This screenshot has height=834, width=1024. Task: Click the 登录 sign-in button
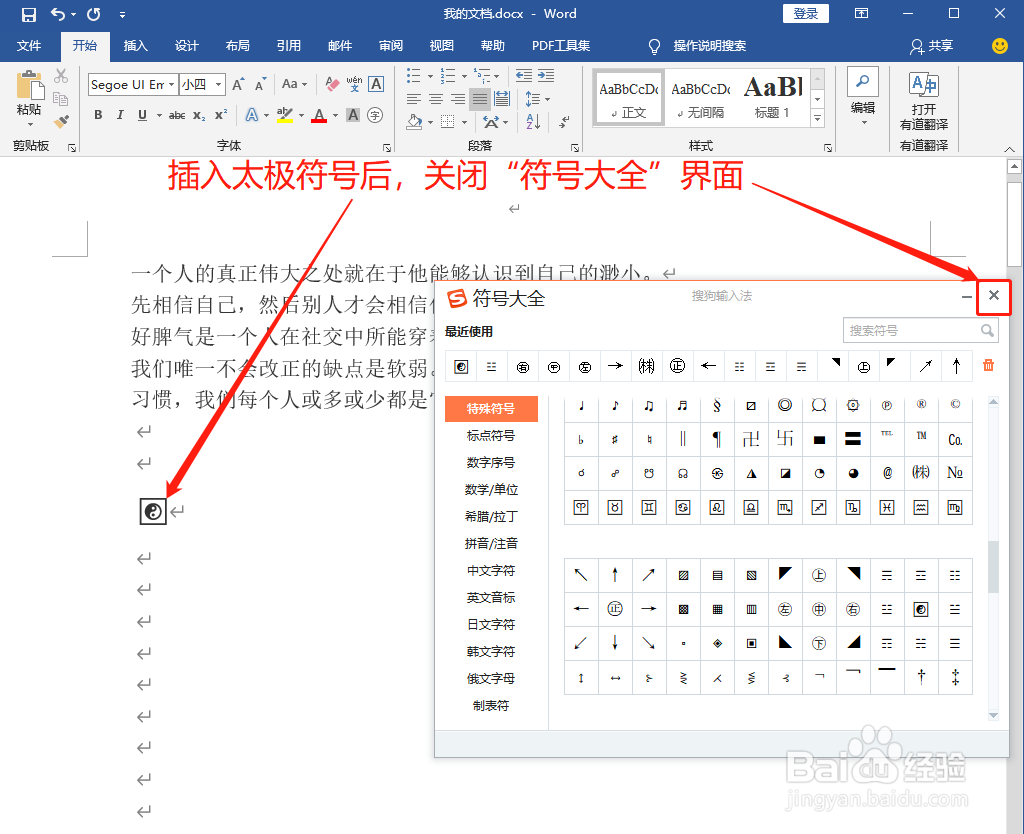[x=806, y=14]
